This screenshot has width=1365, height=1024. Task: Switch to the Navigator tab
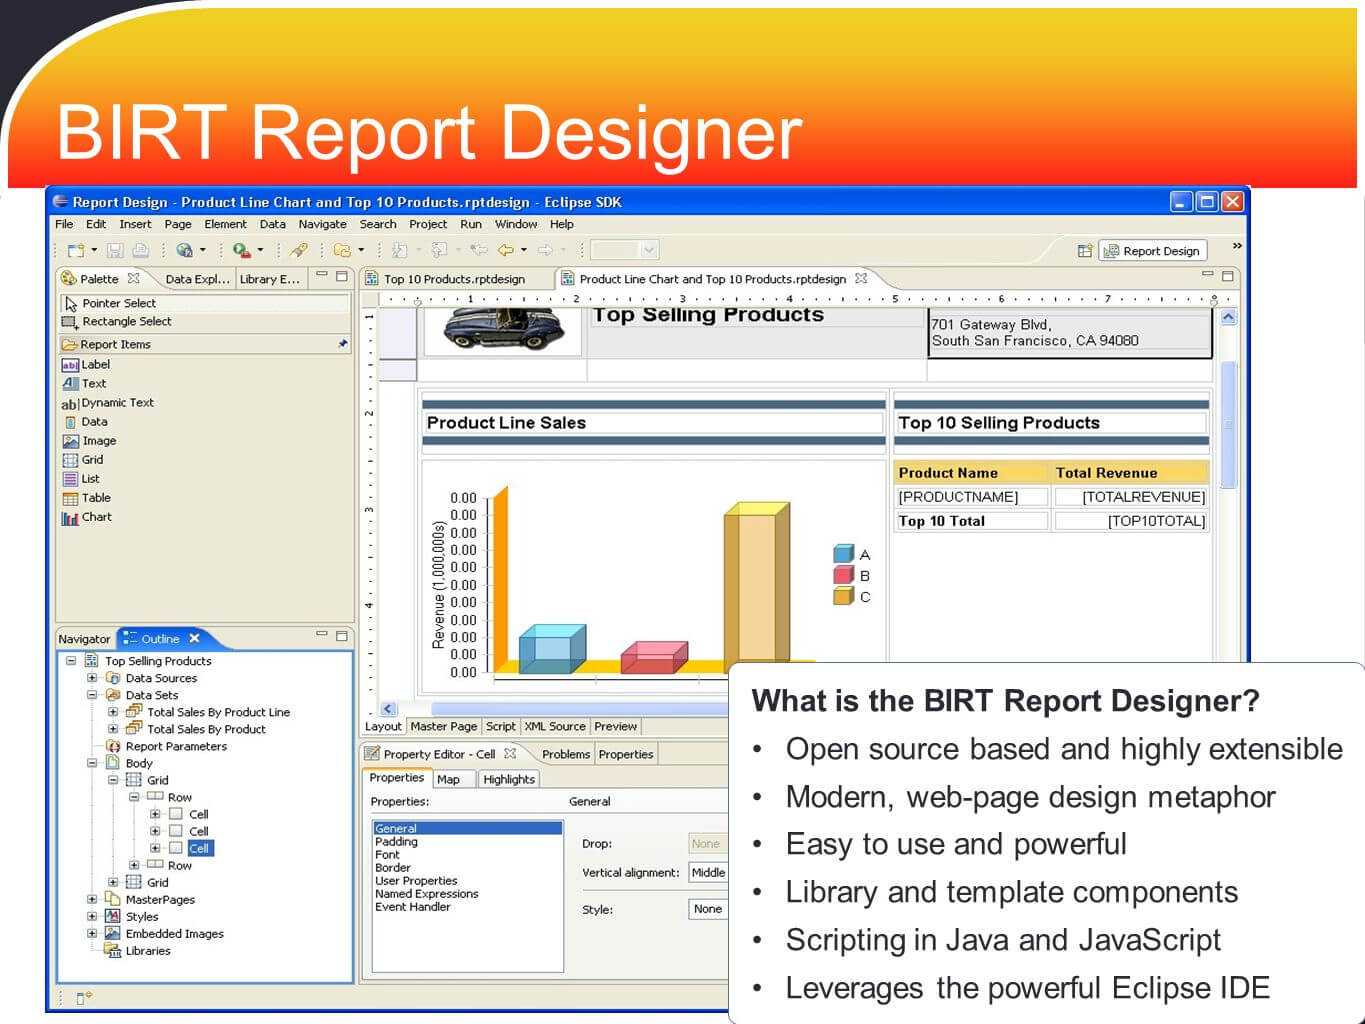84,639
